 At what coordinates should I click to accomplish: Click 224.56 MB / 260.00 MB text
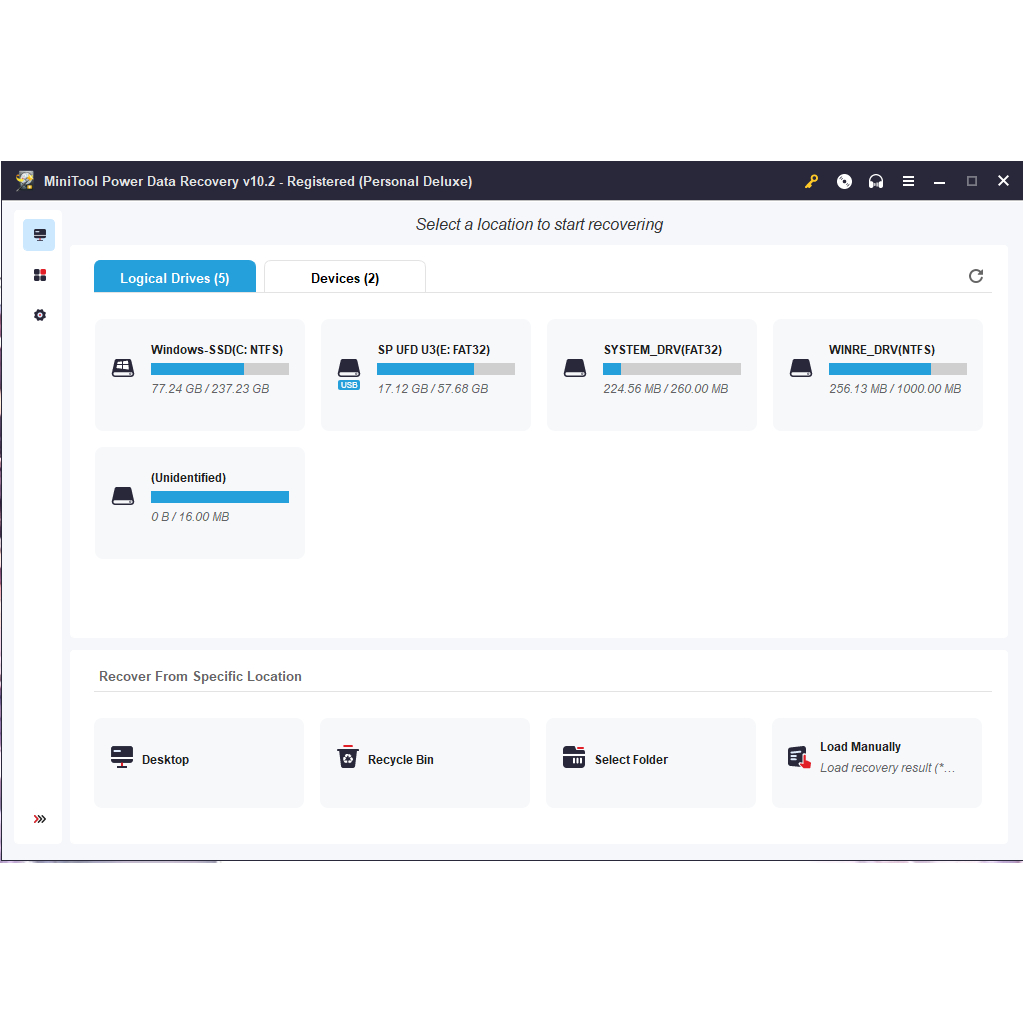point(665,389)
